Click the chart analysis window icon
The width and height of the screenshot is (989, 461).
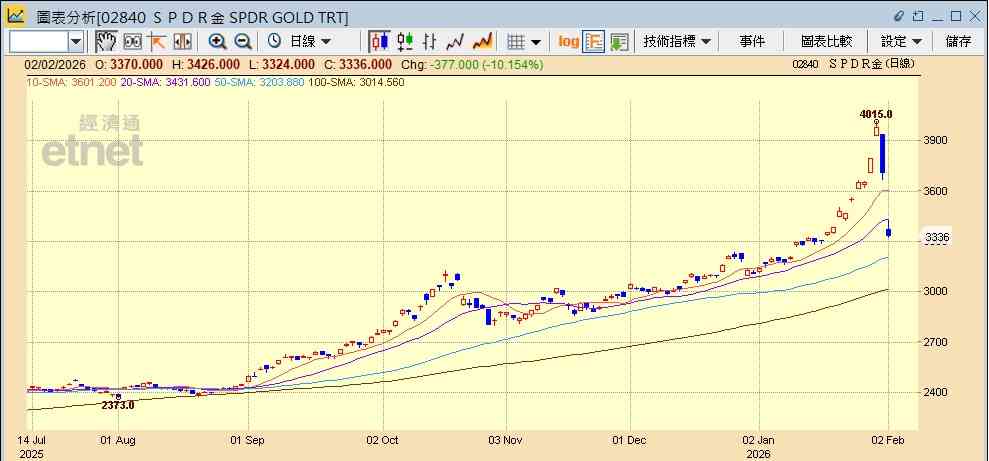pos(16,16)
